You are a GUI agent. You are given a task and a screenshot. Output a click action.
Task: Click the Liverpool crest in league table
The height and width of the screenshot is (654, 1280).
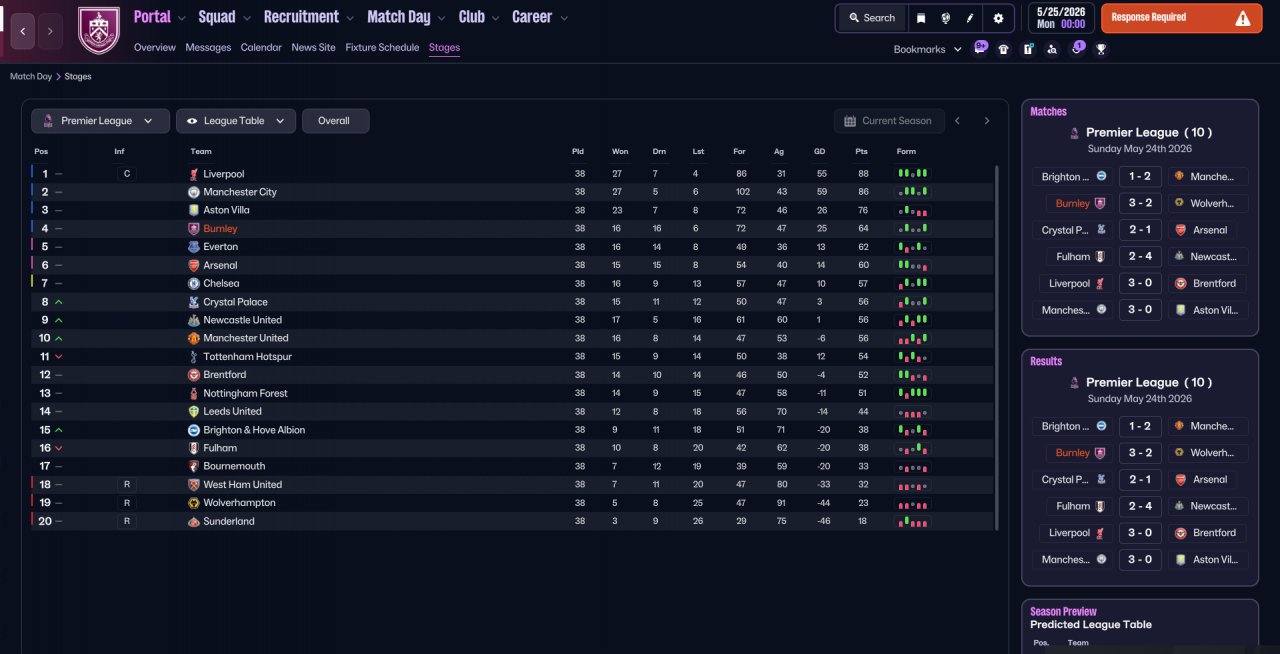(194, 174)
